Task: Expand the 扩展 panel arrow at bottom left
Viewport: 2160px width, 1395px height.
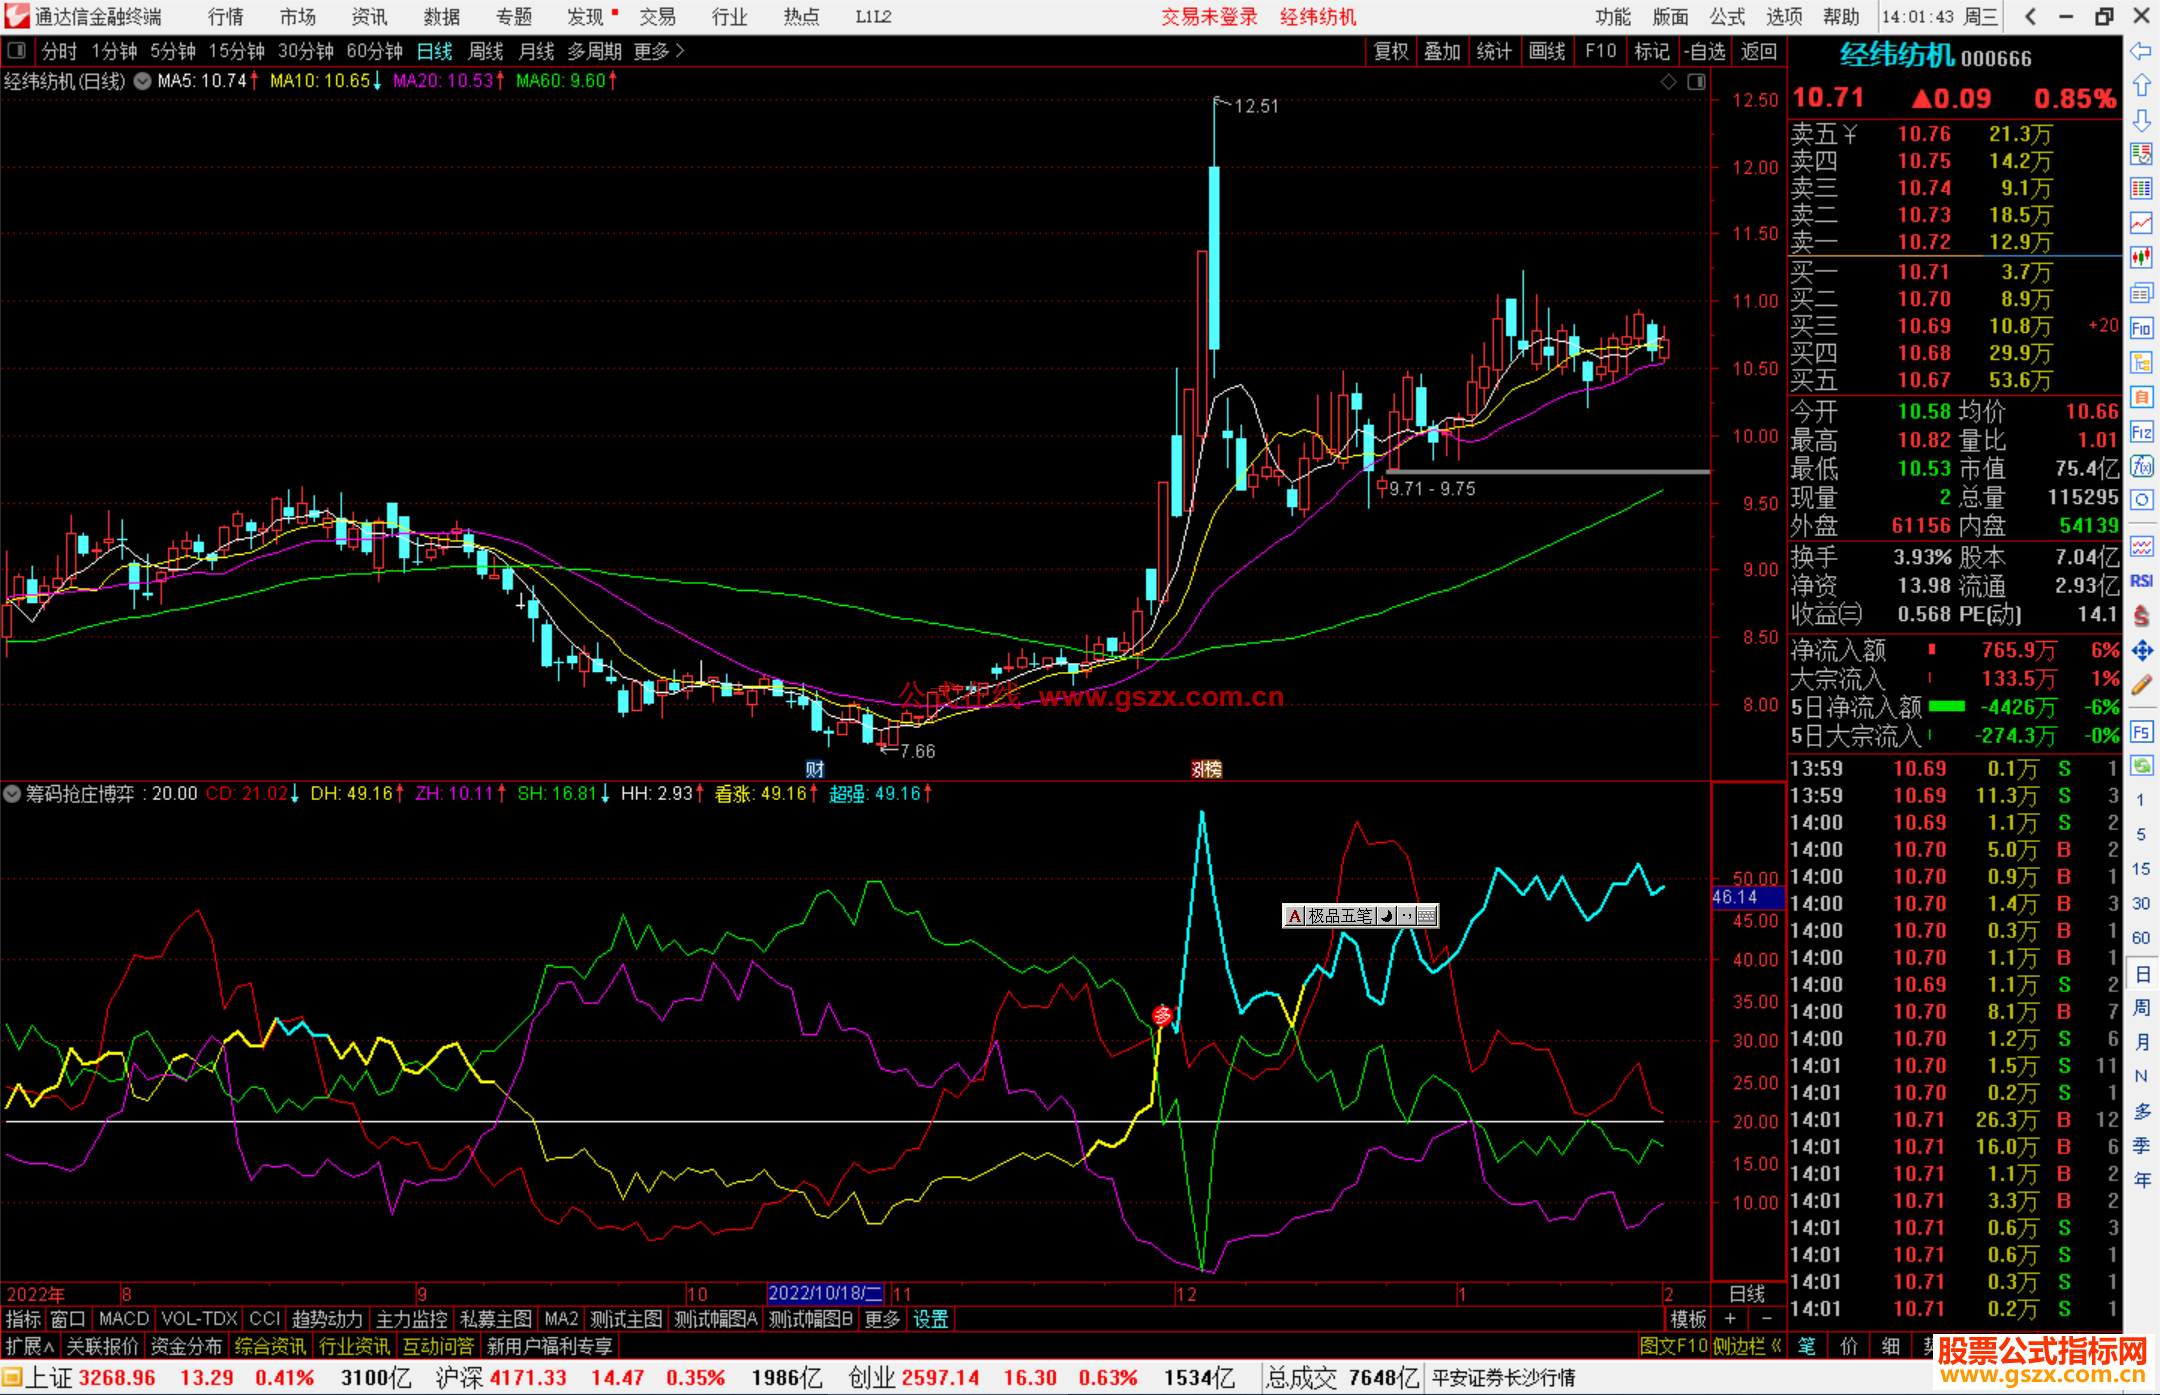Action: pyautogui.click(x=48, y=1346)
